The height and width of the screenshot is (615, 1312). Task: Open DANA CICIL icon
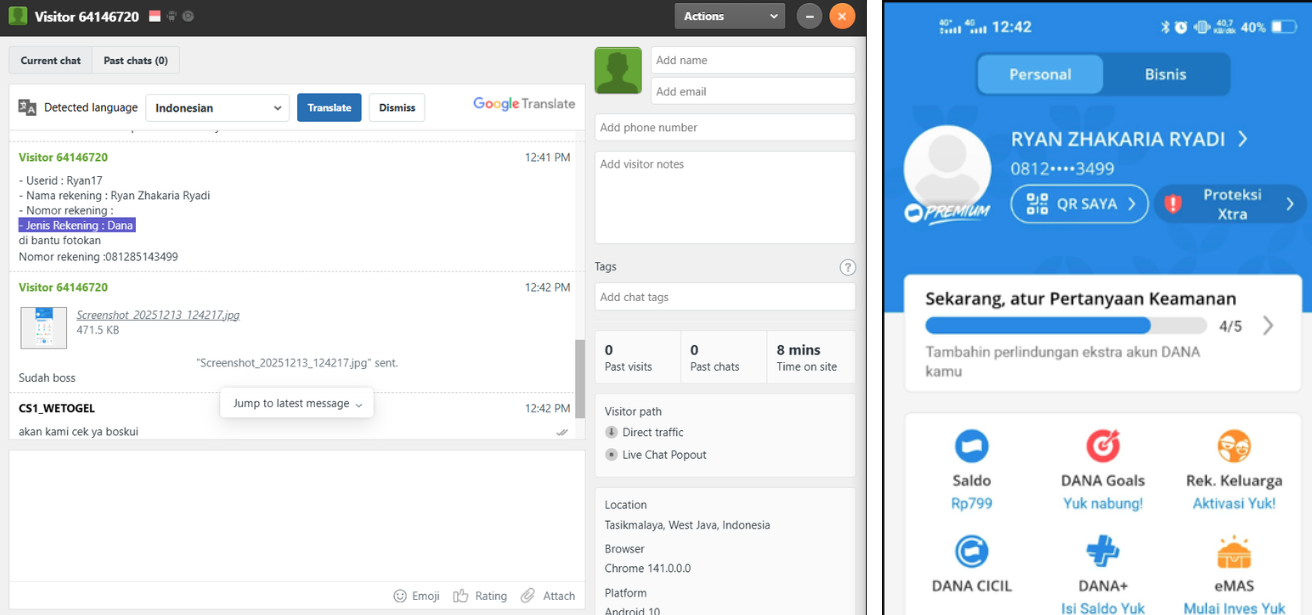[971, 551]
